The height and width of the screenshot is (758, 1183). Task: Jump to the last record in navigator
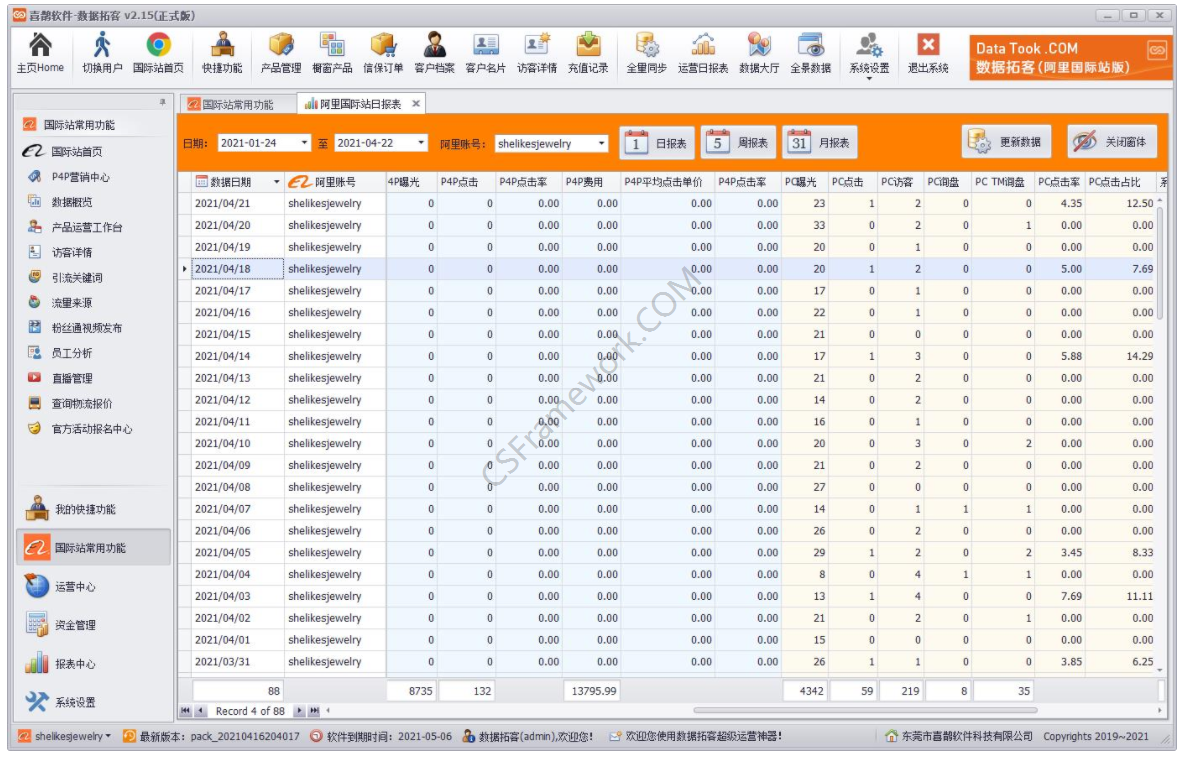point(314,710)
